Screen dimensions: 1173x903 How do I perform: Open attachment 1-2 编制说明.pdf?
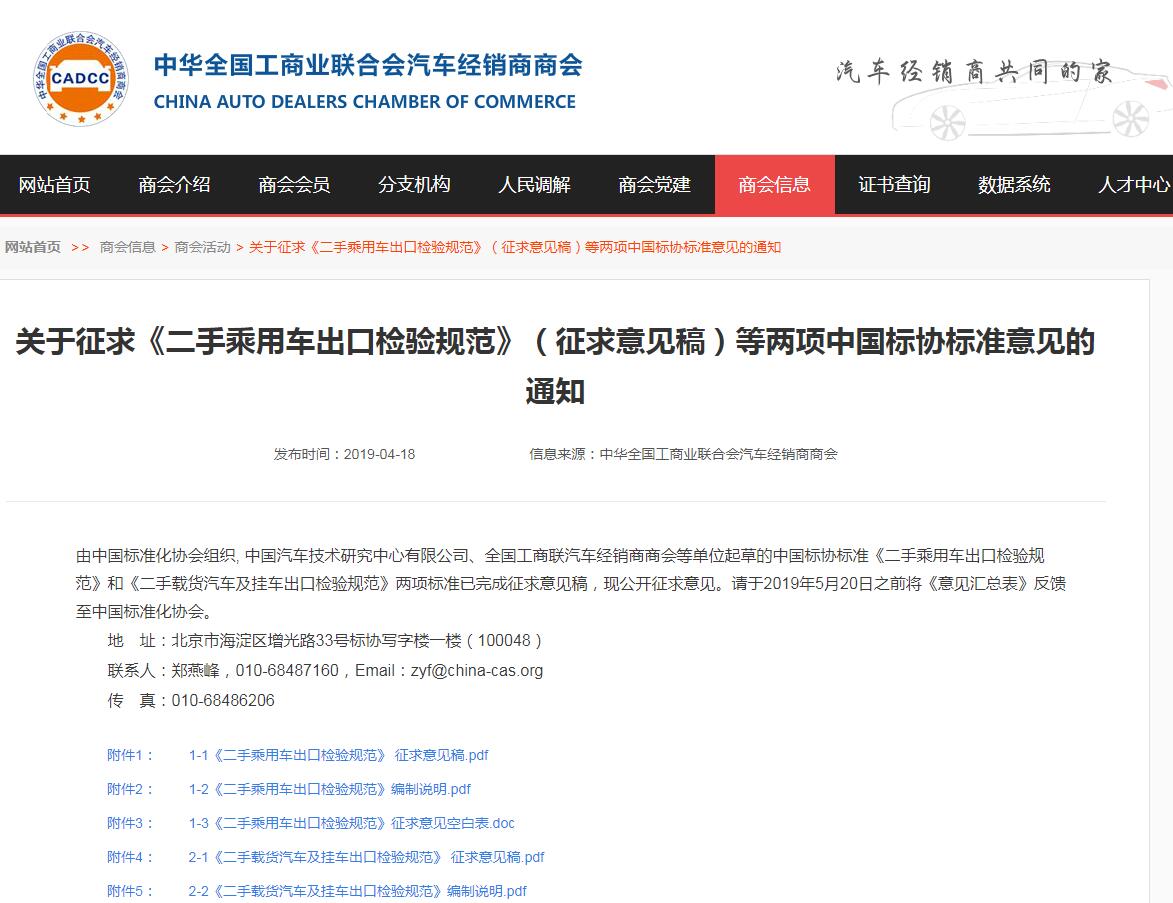(x=330, y=789)
